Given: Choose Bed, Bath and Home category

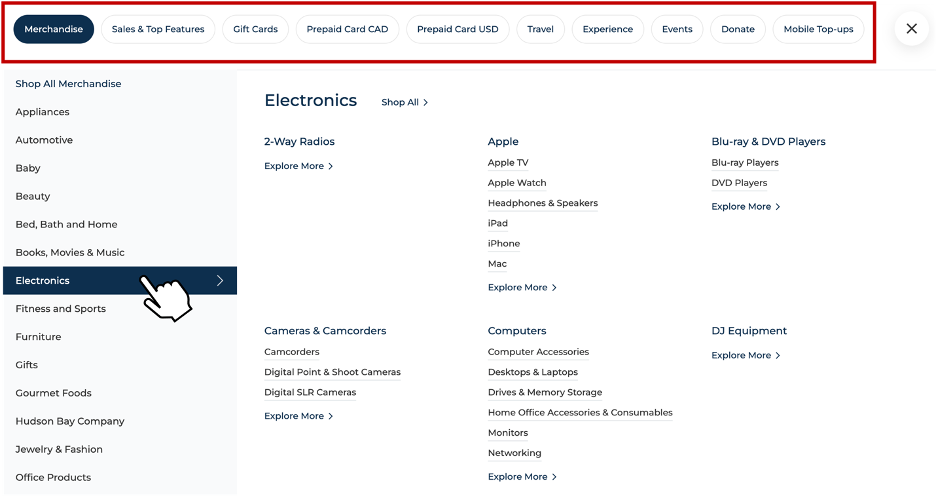Looking at the screenshot, I should [x=66, y=224].
